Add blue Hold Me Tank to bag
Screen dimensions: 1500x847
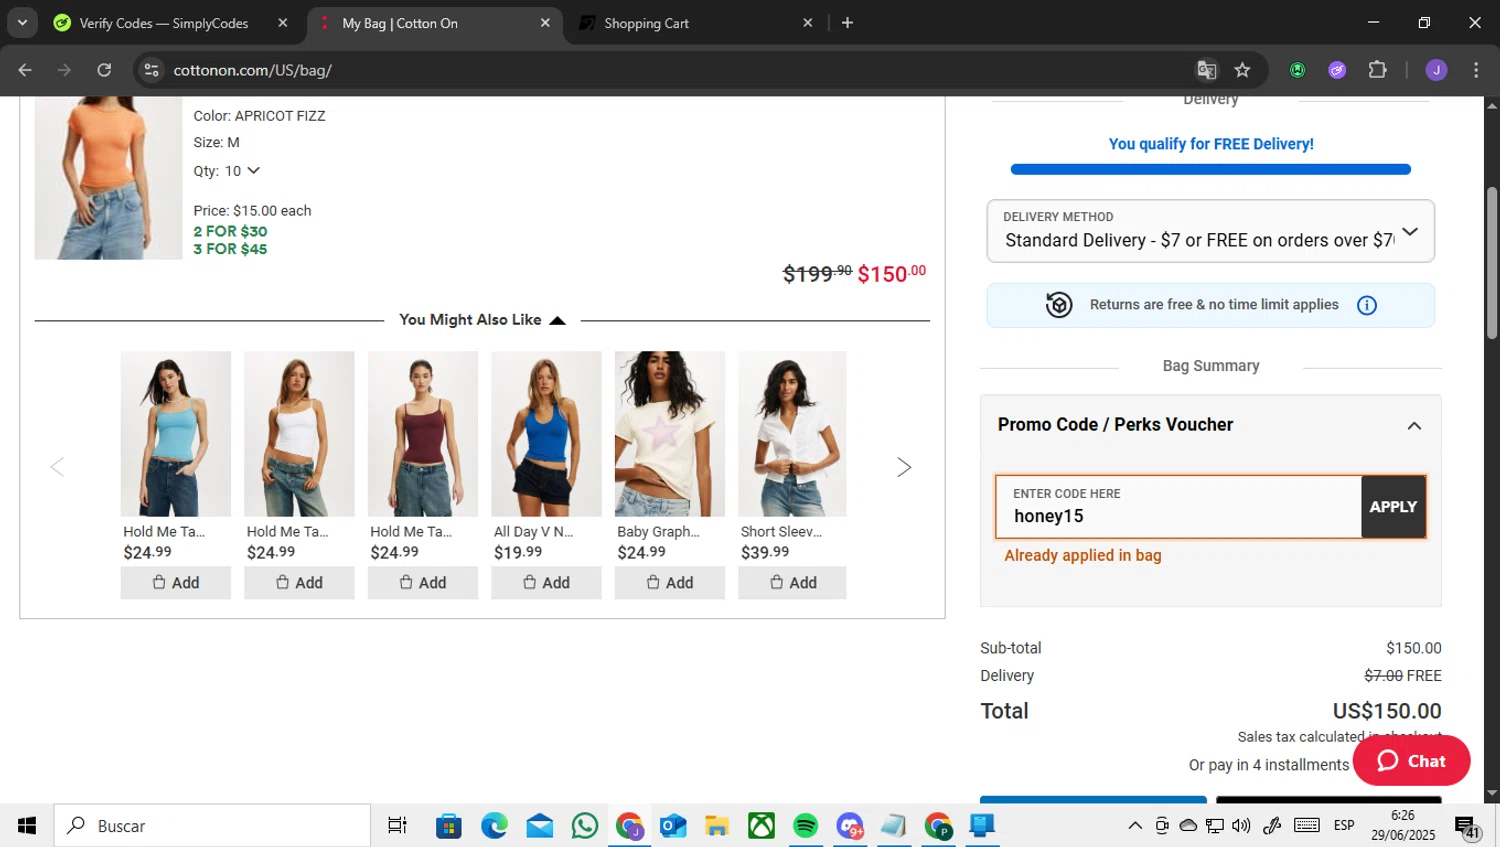[176, 583]
